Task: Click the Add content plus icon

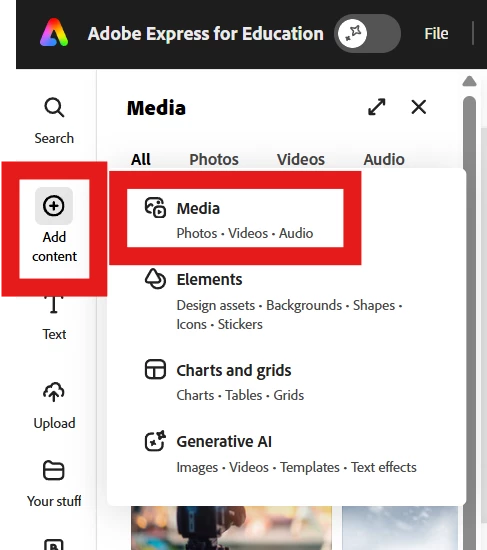Action: point(54,206)
